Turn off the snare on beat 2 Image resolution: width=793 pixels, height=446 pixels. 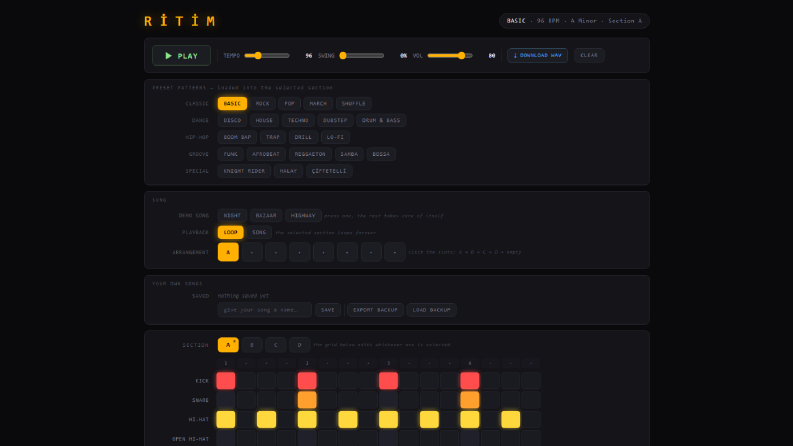click(307, 400)
